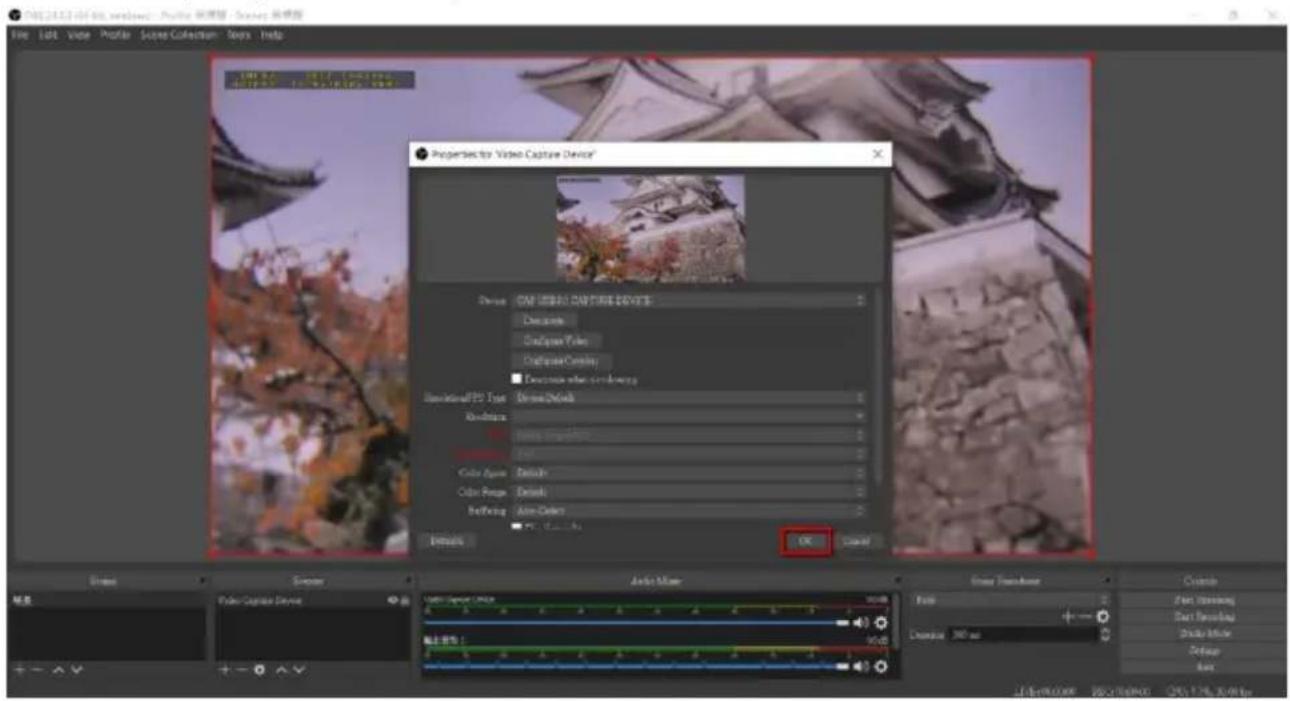Click Properties dialog vertical scrollbar

point(877,385)
